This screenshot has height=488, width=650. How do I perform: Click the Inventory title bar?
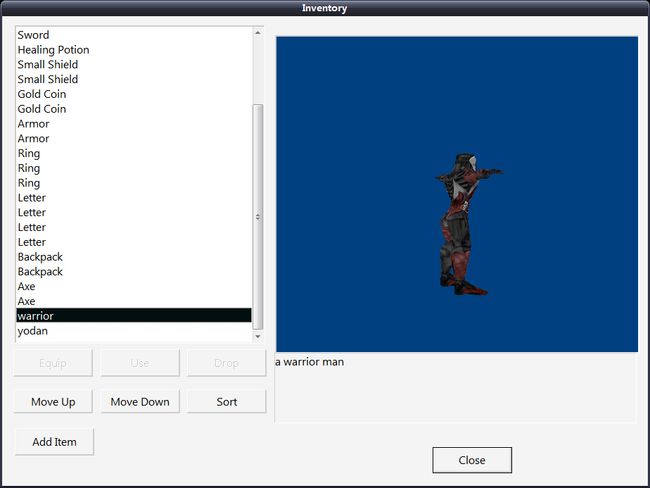pos(325,8)
